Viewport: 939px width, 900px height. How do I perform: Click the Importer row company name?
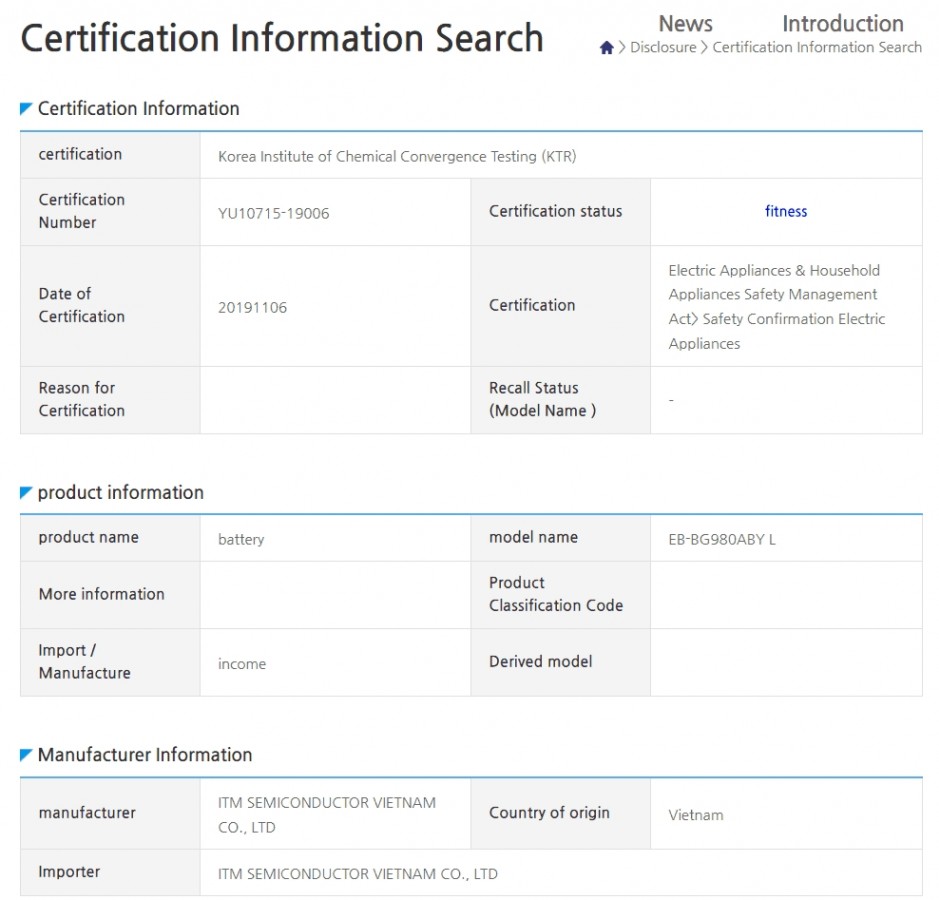[x=357, y=874]
